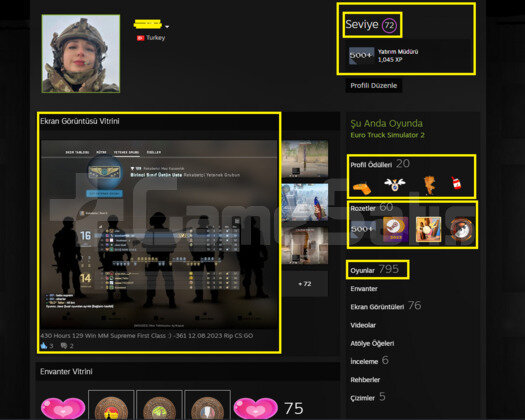Select the first pink heart inventory item
This screenshot has height=420, width=525.
[x=63, y=407]
